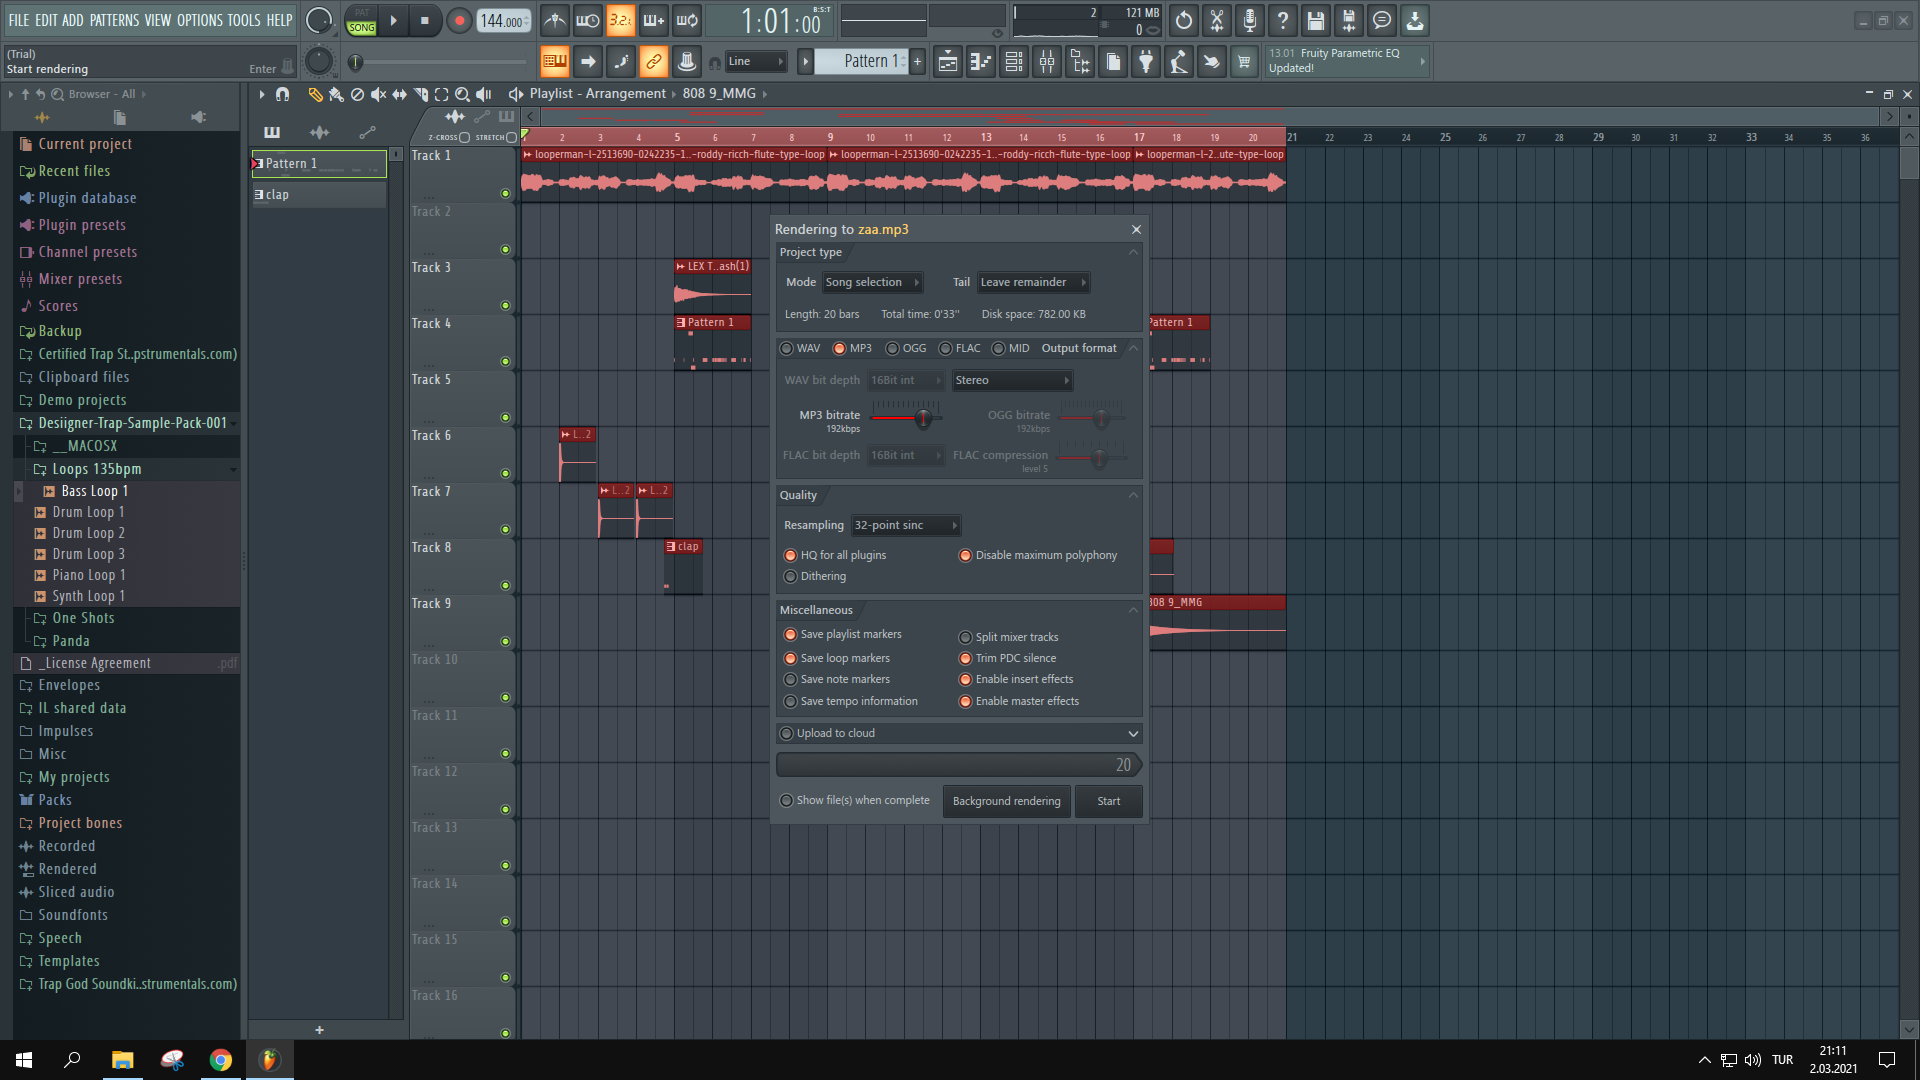Open File Explorer from the taskbar
The width and height of the screenshot is (1920, 1080).
(x=122, y=1060)
